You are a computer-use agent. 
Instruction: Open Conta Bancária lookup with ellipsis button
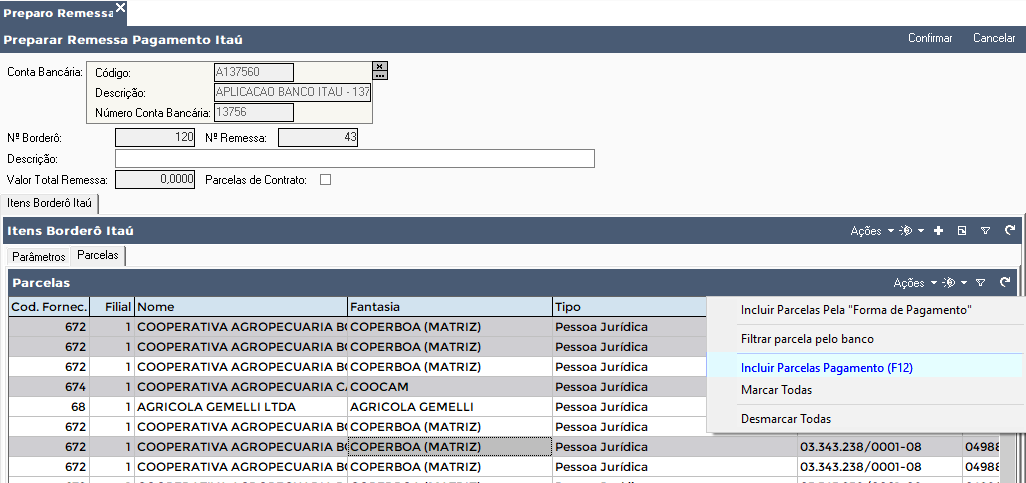click(380, 75)
